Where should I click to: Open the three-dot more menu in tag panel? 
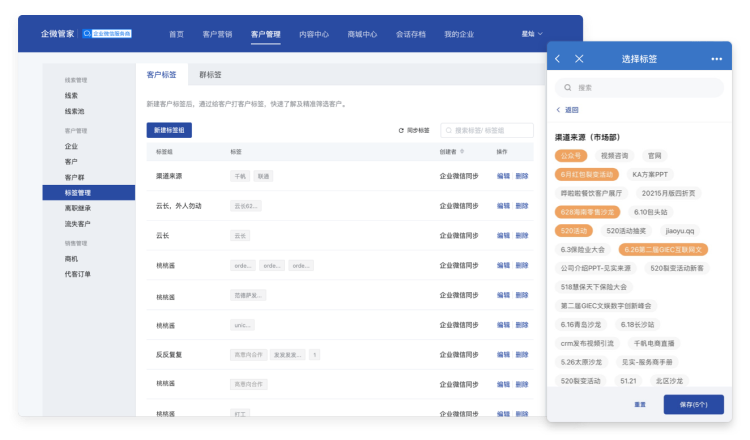pyautogui.click(x=716, y=59)
